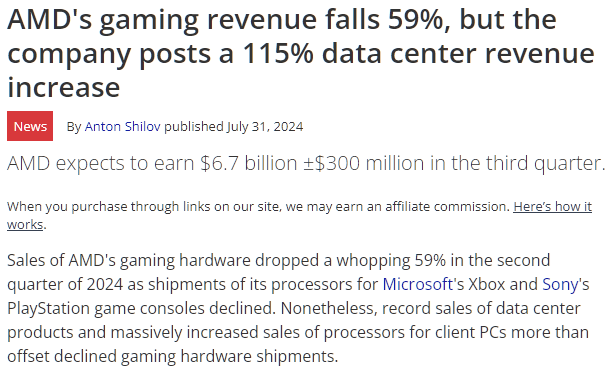Follow the Microsoft link in the article

pos(418,284)
